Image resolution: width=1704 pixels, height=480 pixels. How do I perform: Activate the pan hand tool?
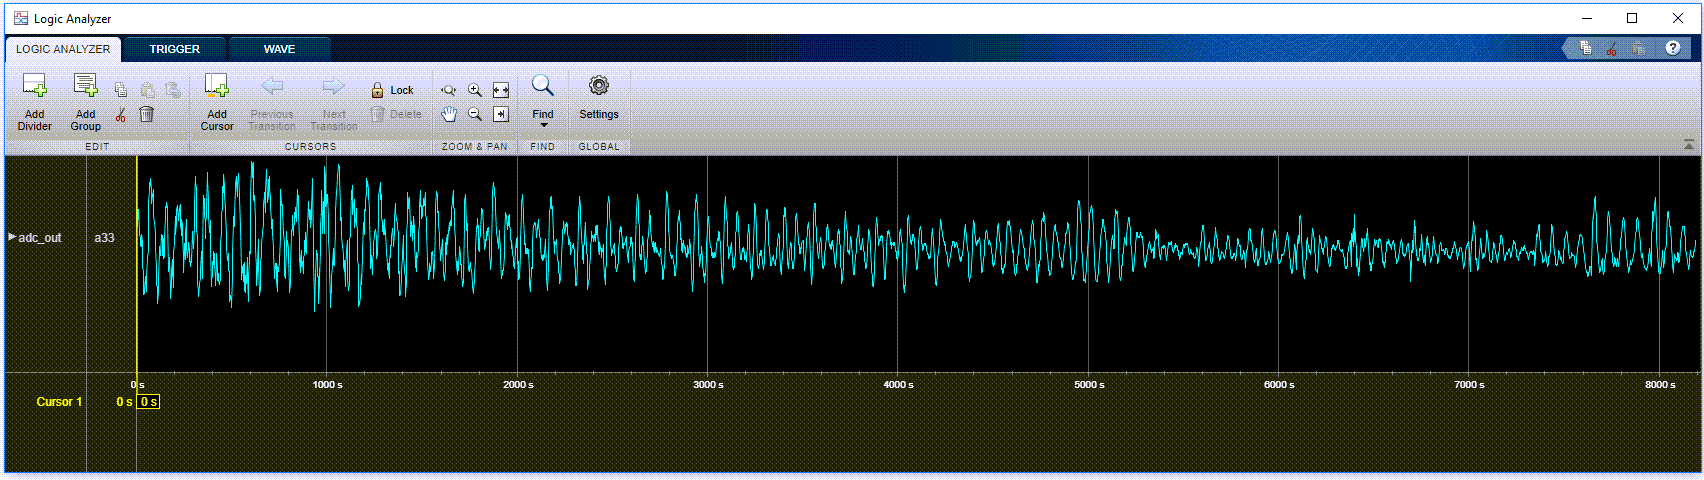[449, 114]
